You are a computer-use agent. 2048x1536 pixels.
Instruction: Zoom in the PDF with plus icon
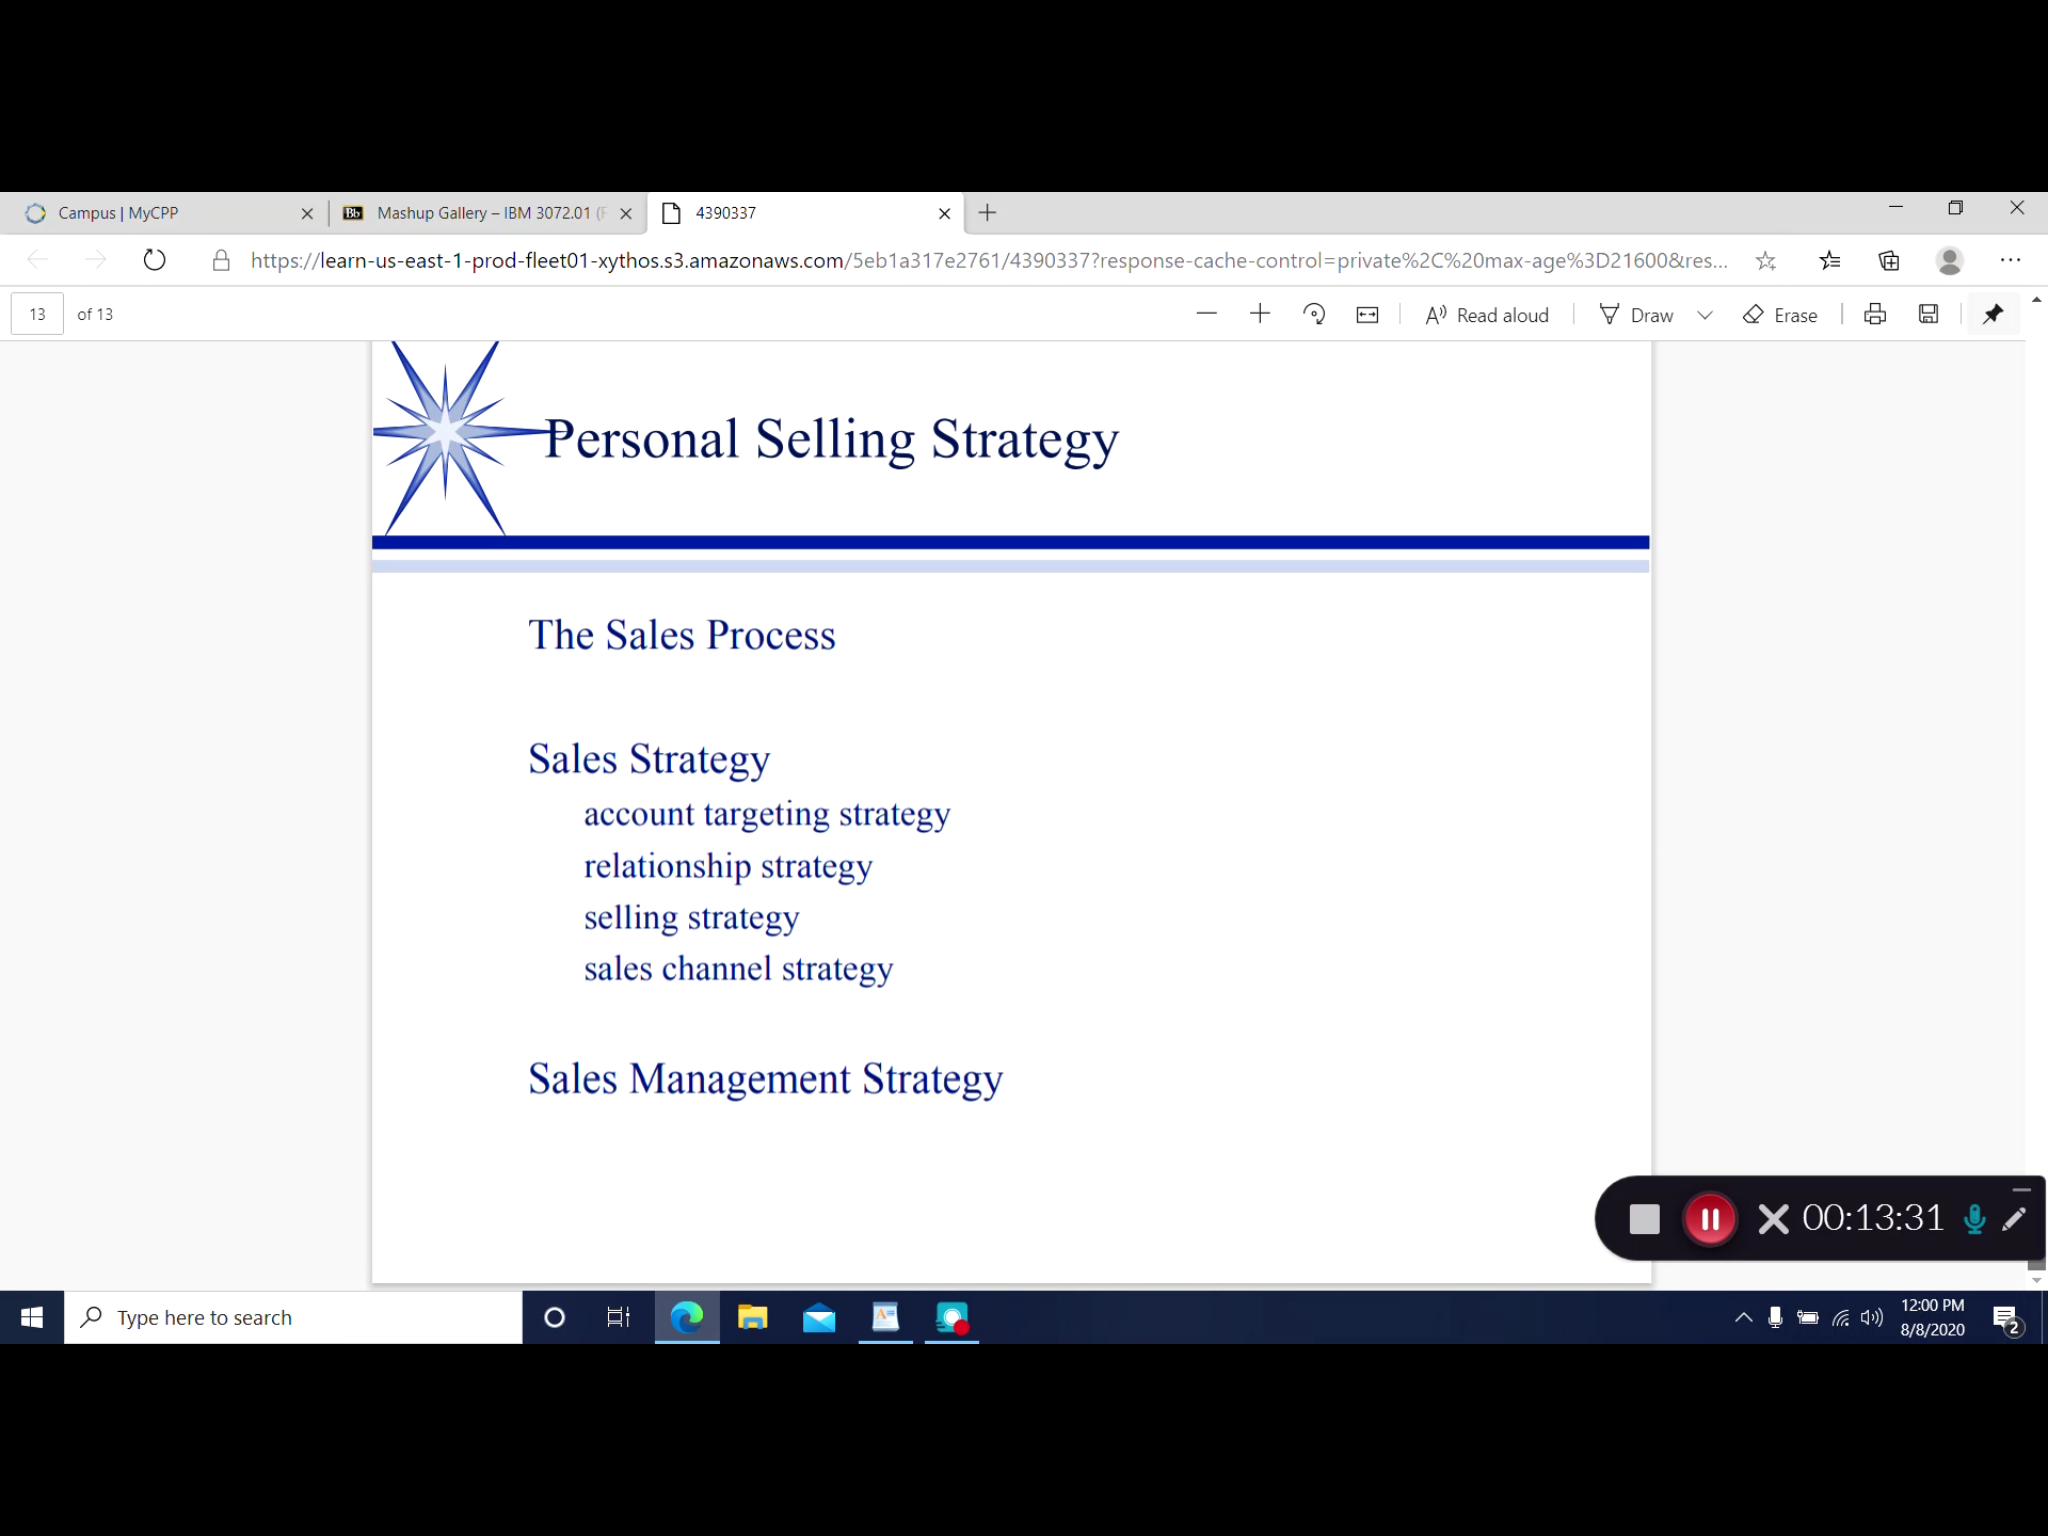tap(1260, 314)
